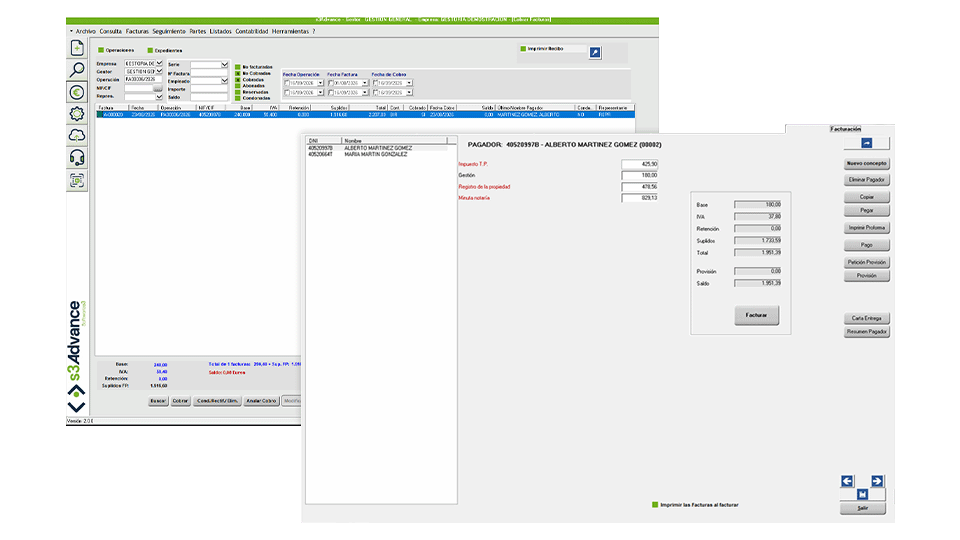The height and width of the screenshot is (540, 960).
Task: Open the magnifier search sidebar icon
Action: [x=77, y=70]
